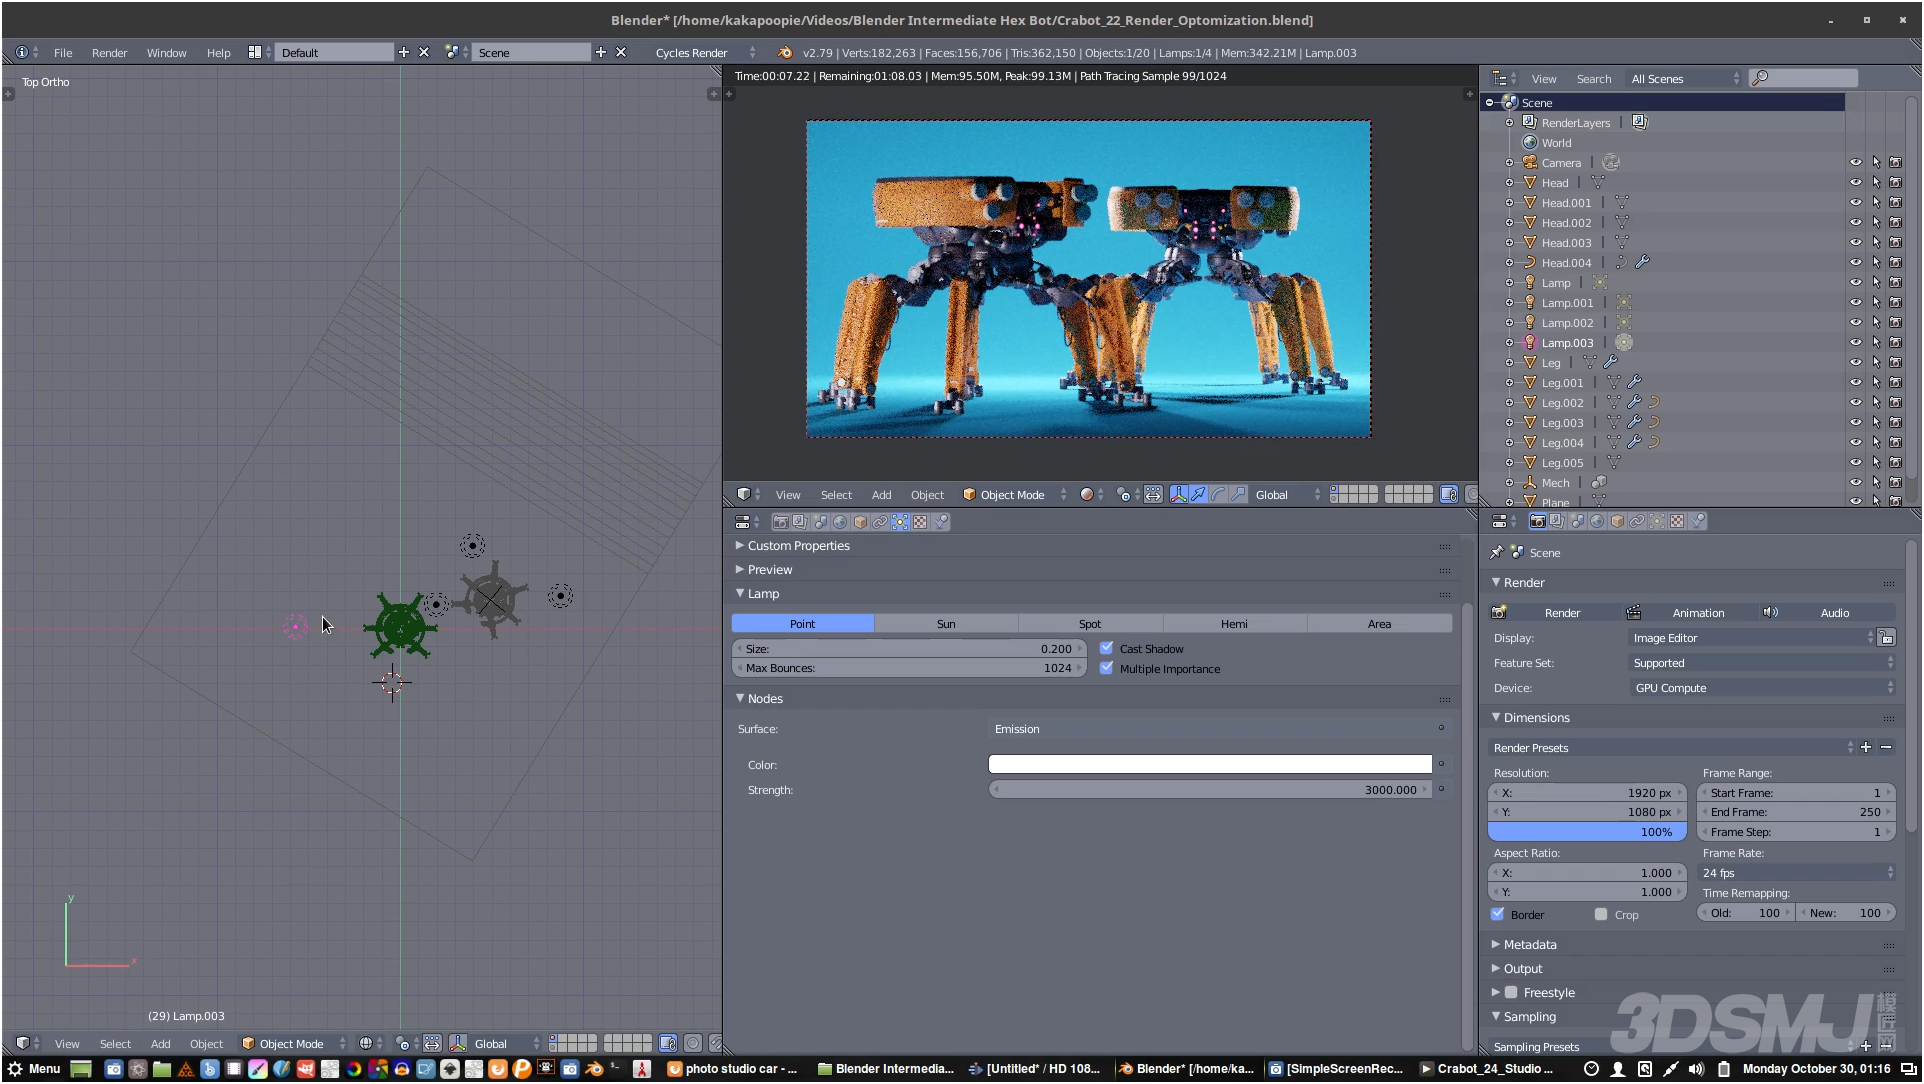Click the Size 0.200 field
The height and width of the screenshot is (1084, 1924).
click(909, 649)
